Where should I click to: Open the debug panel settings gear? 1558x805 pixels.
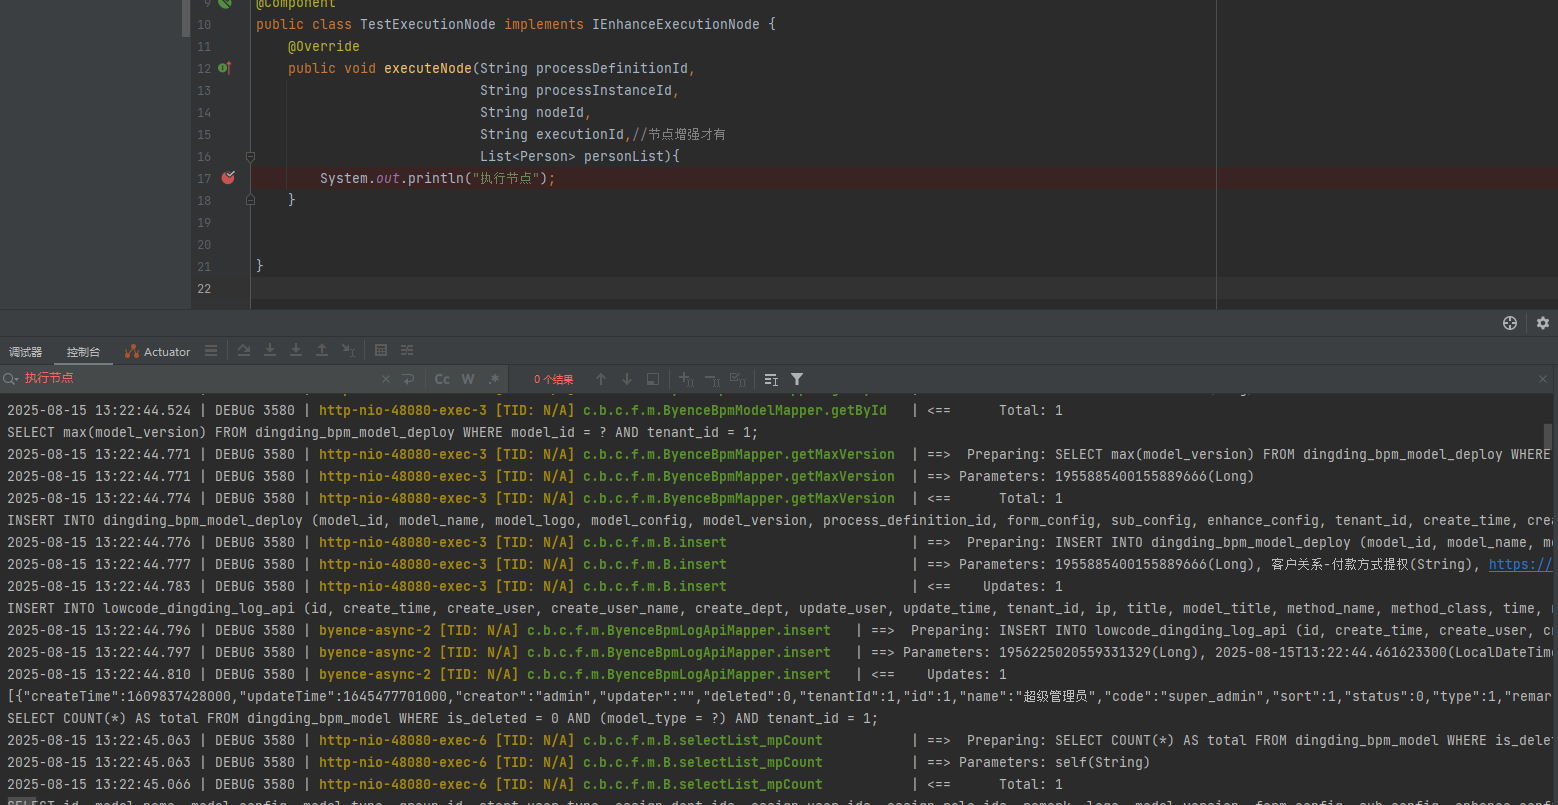coord(1543,323)
